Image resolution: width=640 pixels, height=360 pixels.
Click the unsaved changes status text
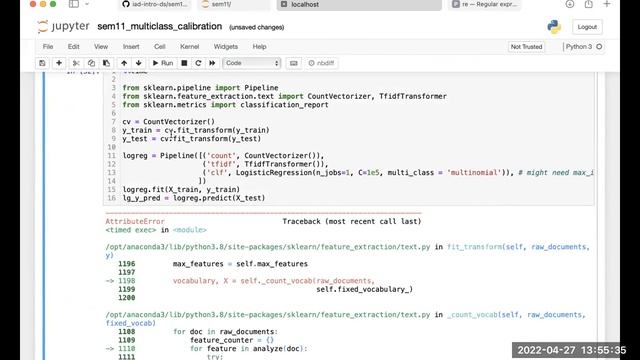[x=256, y=27]
